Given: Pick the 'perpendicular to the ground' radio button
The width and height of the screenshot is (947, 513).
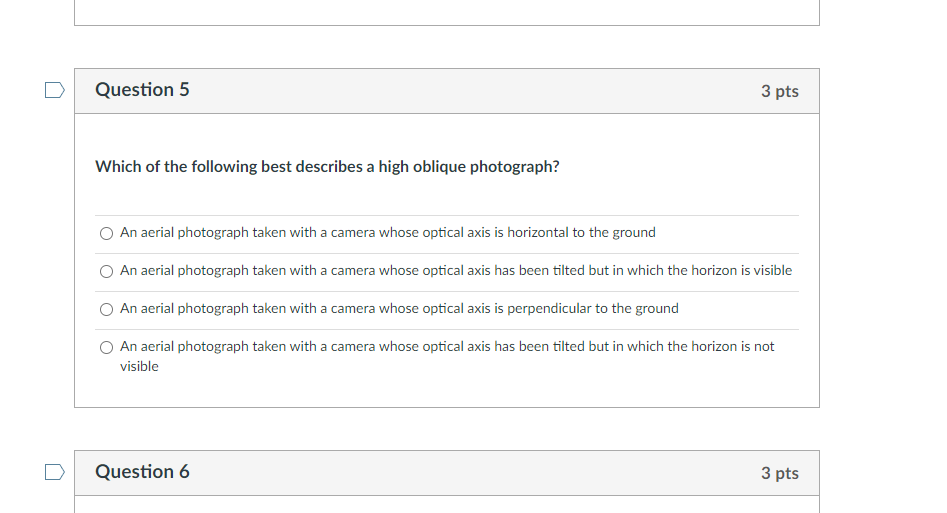Looking at the screenshot, I should pyautogui.click(x=107, y=309).
